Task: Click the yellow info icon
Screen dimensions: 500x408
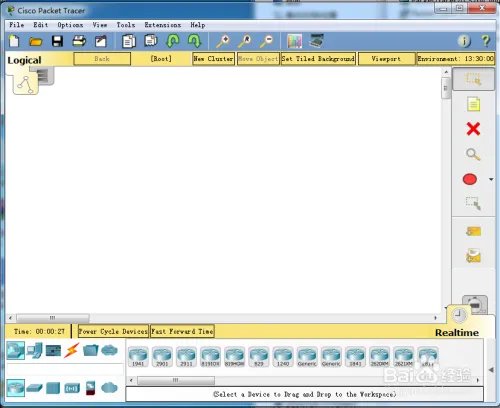Action: point(464,41)
